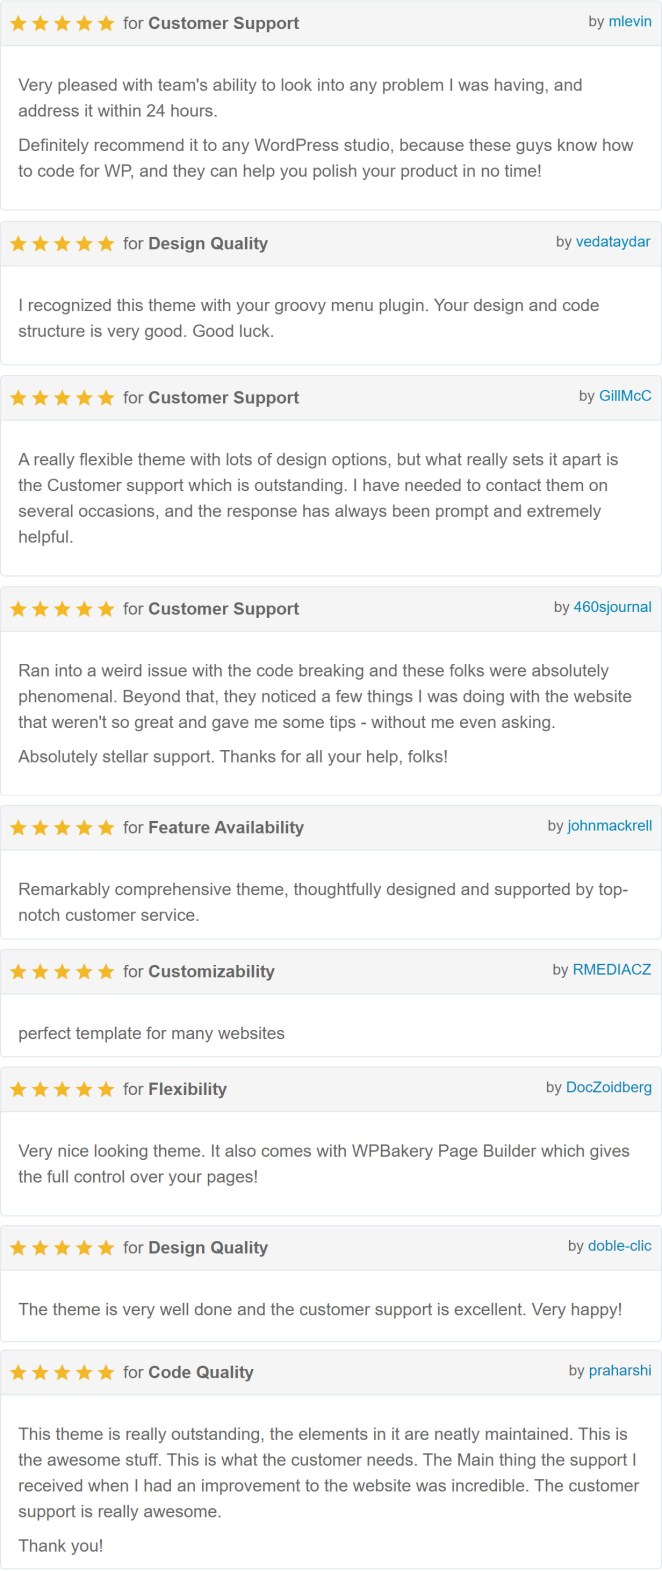The width and height of the screenshot is (662, 1571).
Task: Open doble-clic's profile link
Action: coord(620,1245)
